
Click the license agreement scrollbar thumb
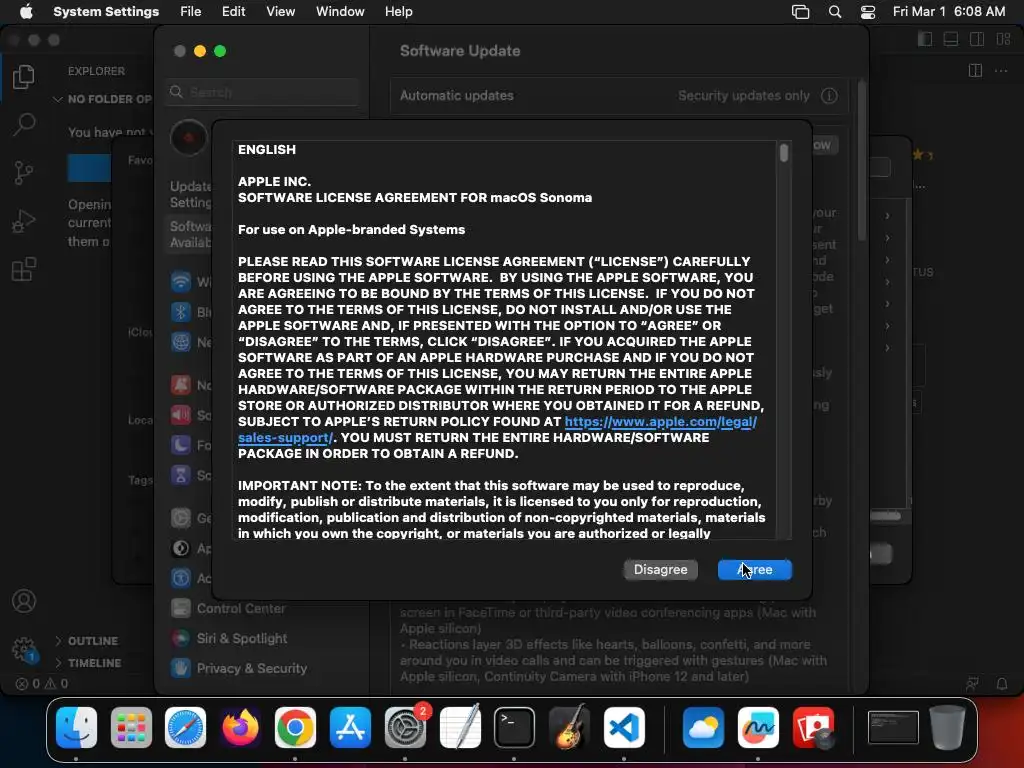784,153
